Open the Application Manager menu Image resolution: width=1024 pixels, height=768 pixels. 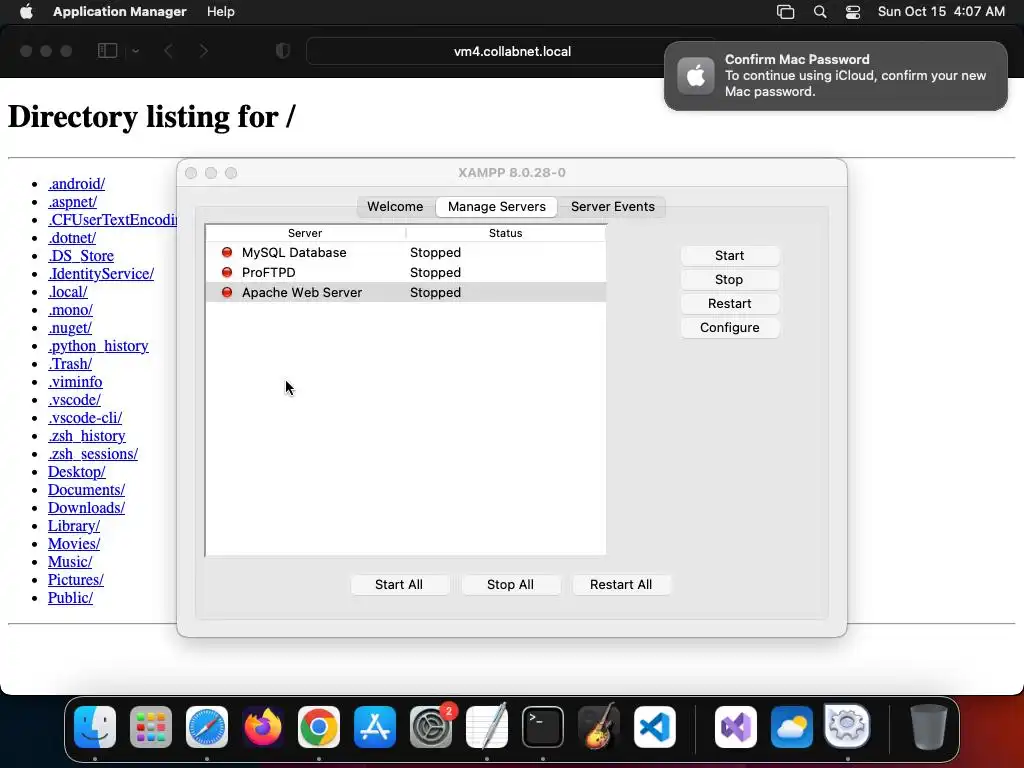click(x=120, y=11)
